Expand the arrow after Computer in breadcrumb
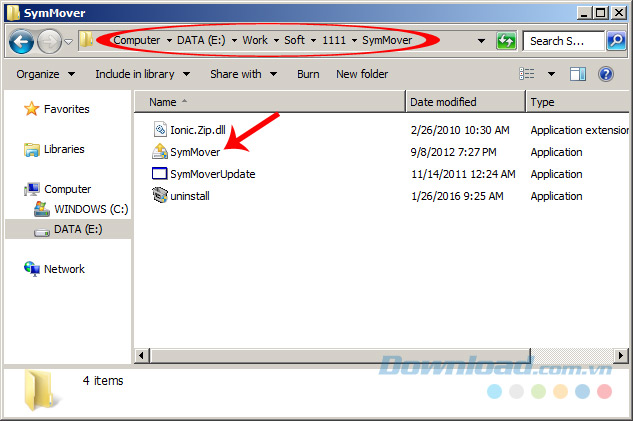This screenshot has height=421, width=633. [x=169, y=40]
